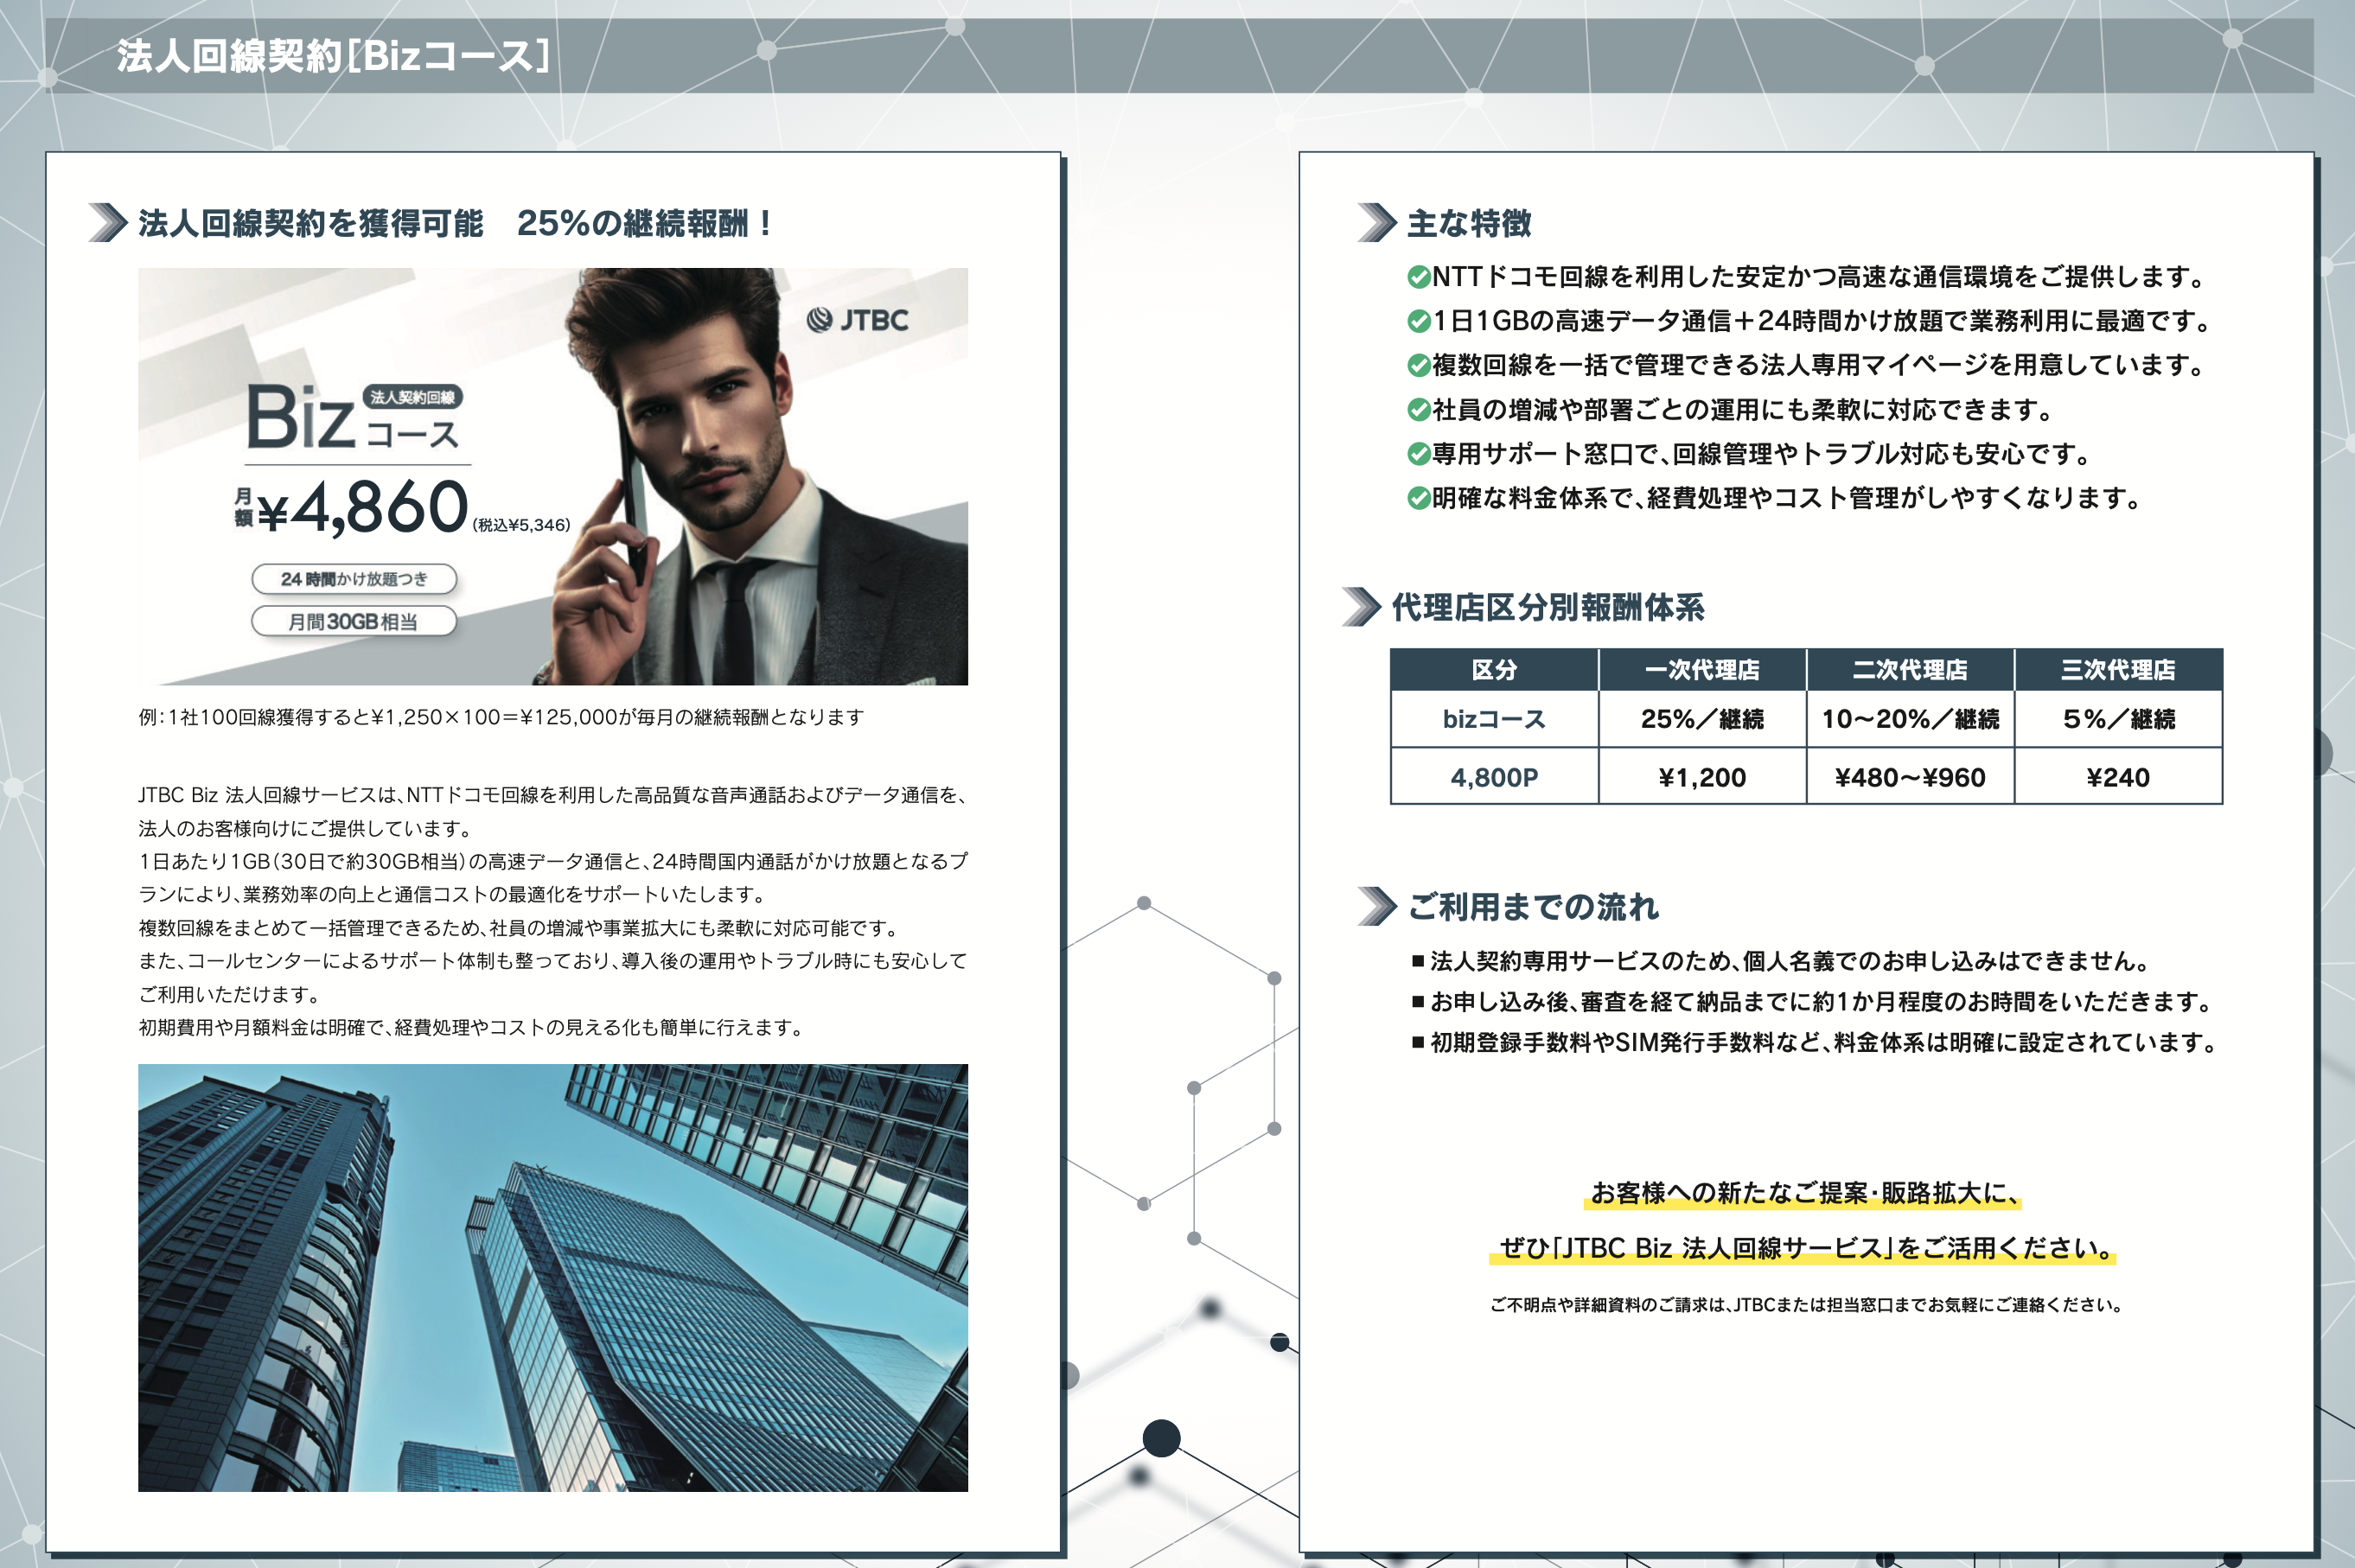
Task: Click the 25%の継続報酬! heading text
Action: tap(645, 223)
